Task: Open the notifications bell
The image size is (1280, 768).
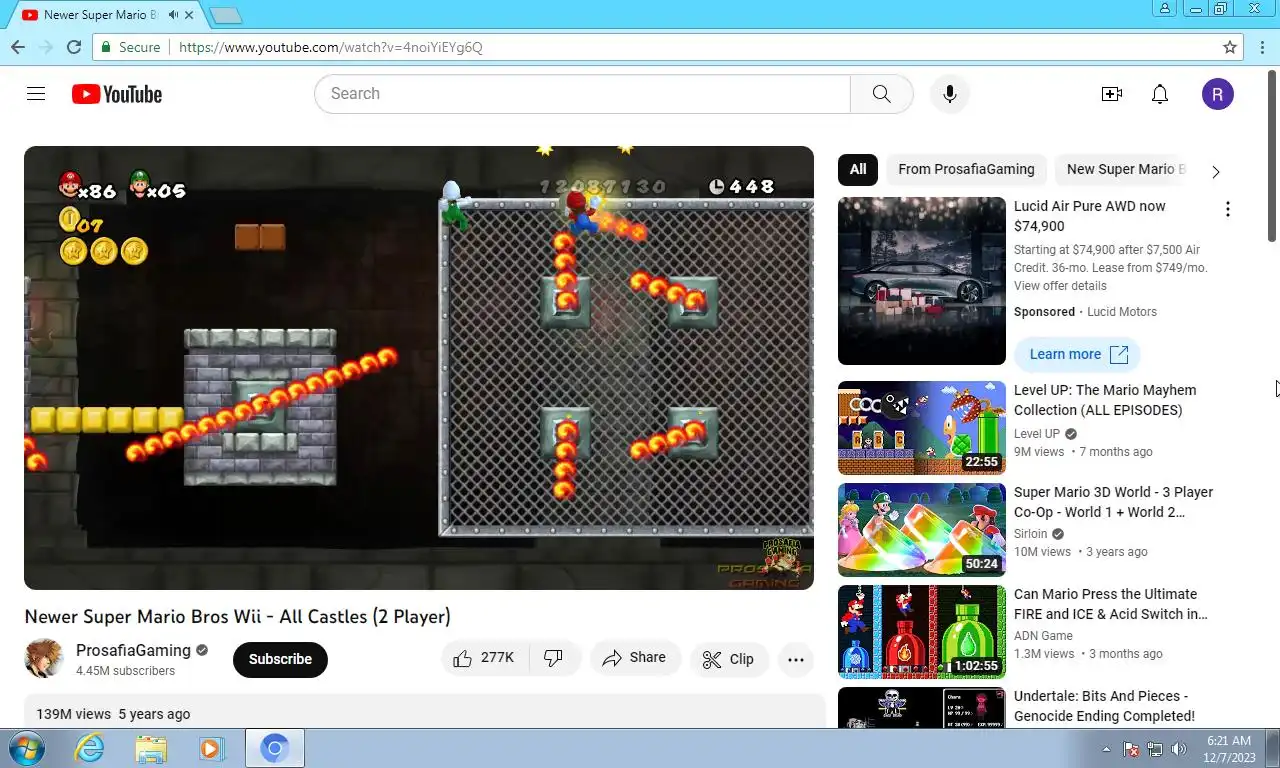Action: [x=1160, y=94]
